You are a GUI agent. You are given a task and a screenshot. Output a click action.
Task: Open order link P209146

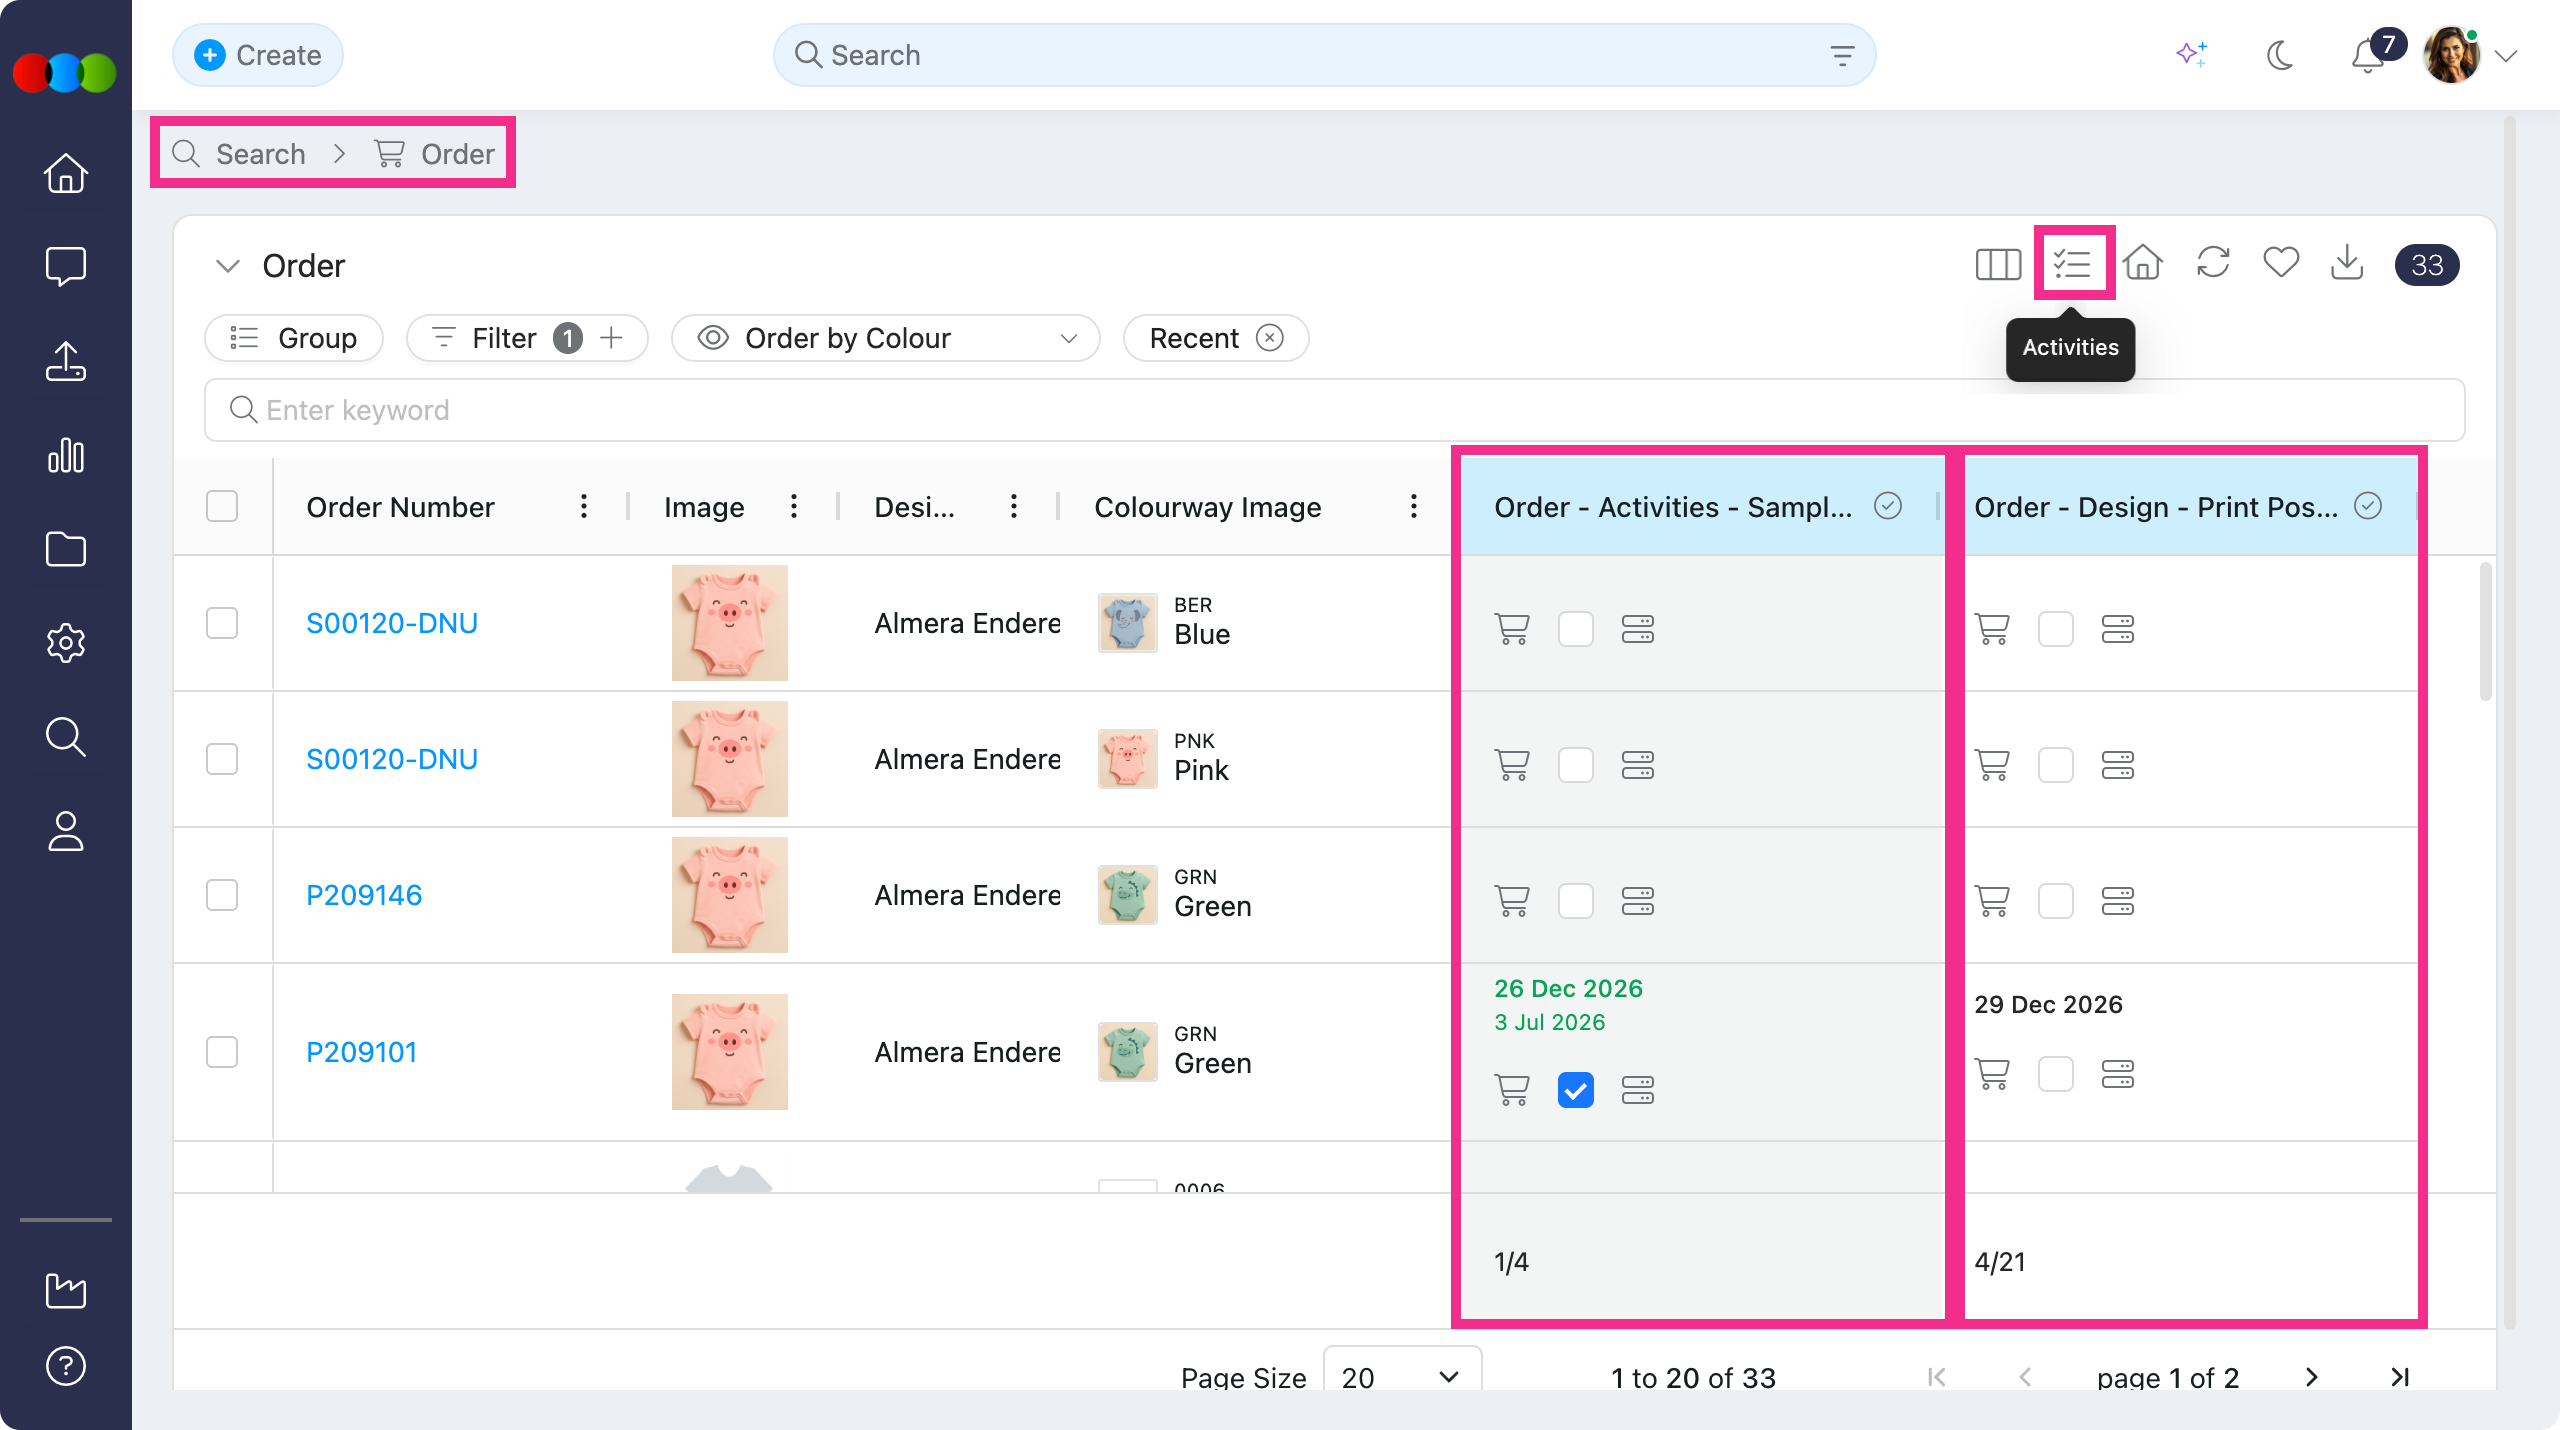click(364, 895)
